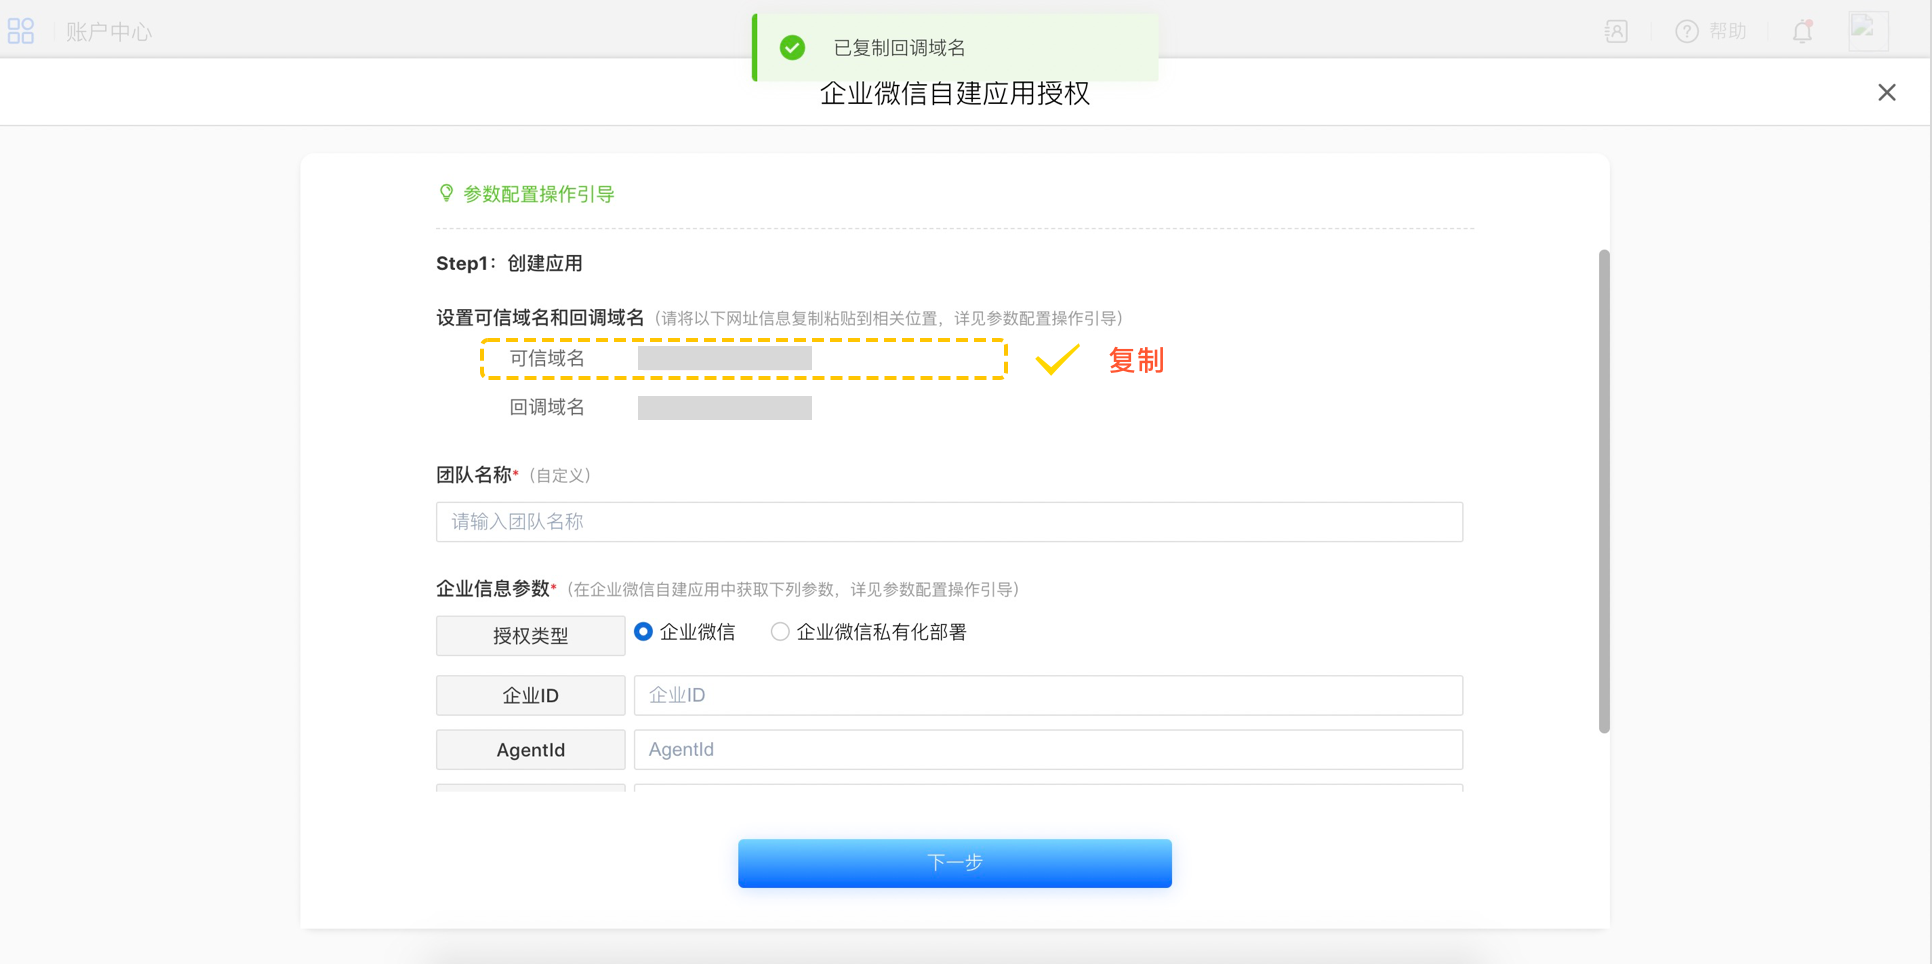The width and height of the screenshot is (1932, 964).
Task: Close the authorization dialog with X
Action: [x=1886, y=92]
